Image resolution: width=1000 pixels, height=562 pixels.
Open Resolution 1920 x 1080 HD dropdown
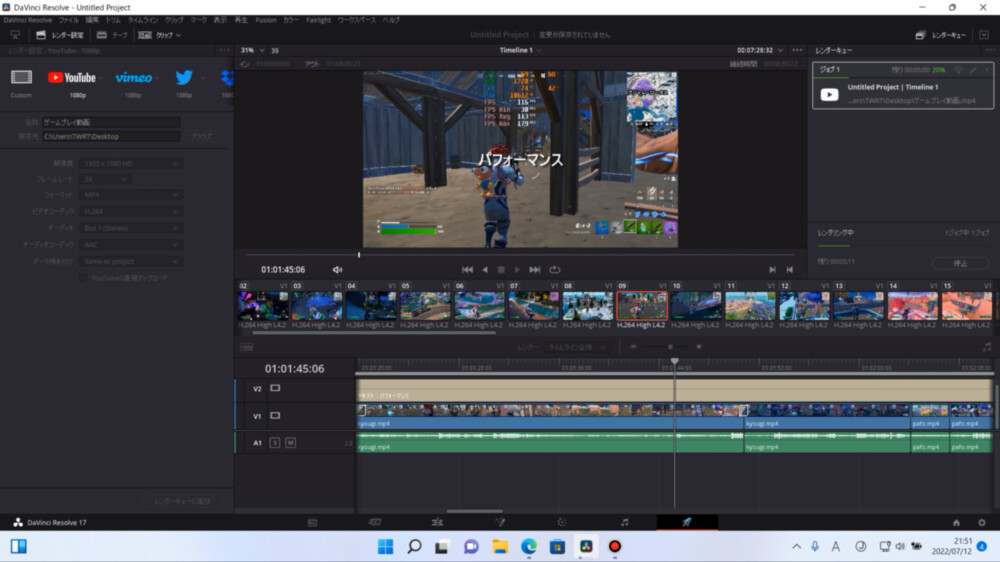131,164
